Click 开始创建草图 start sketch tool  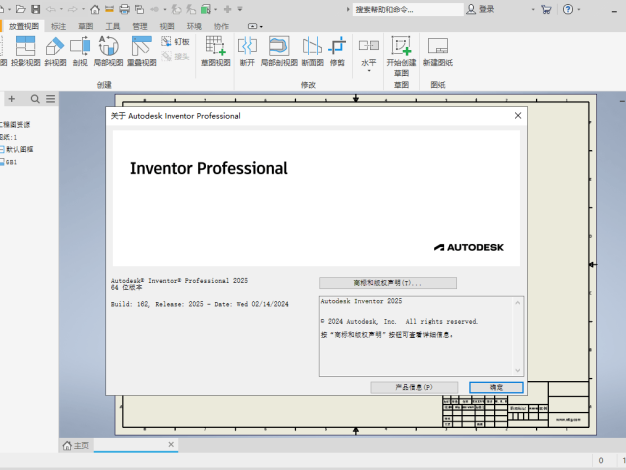(x=401, y=56)
